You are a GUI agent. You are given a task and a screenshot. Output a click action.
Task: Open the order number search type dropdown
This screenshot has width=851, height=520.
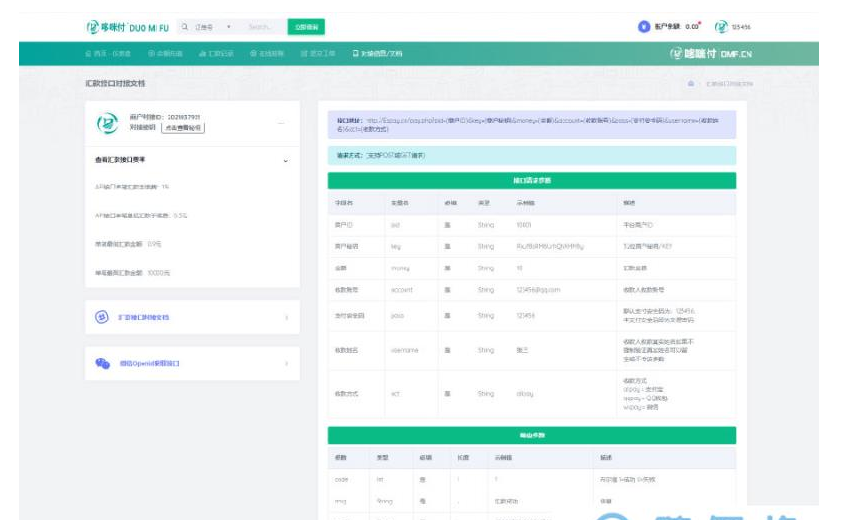point(212,27)
